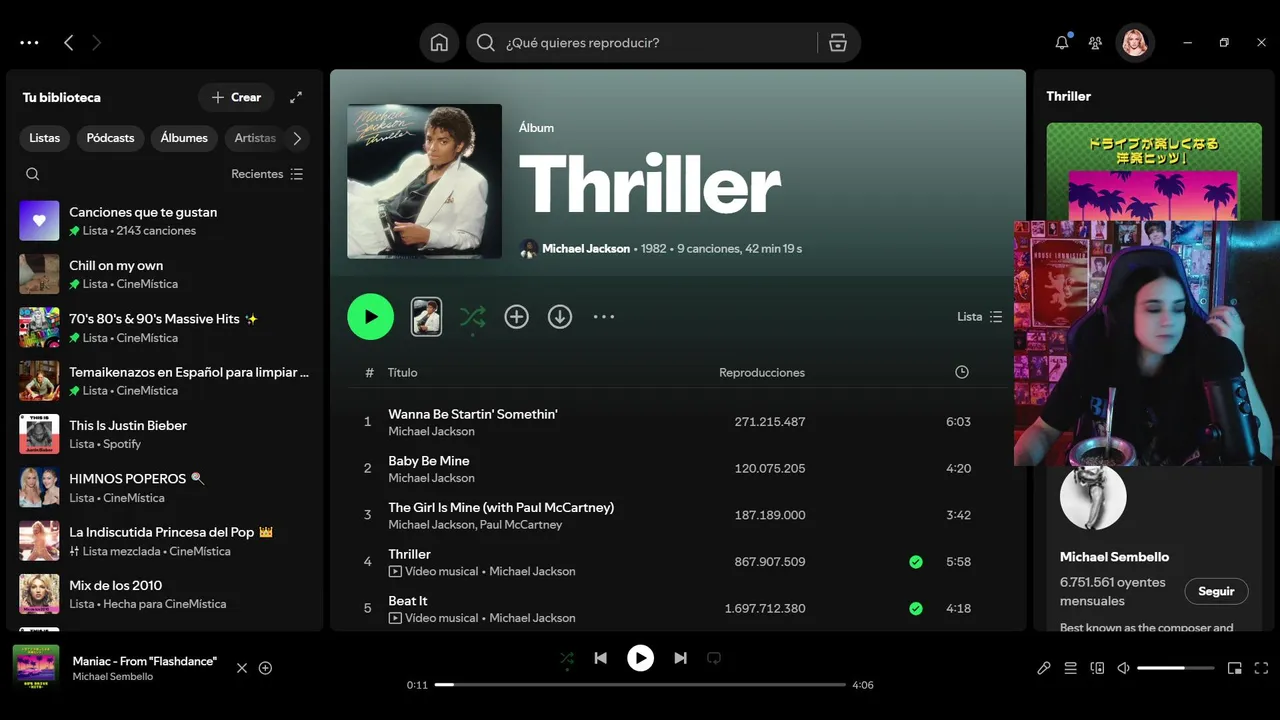
Task: Download the Thriller album
Action: 560,317
